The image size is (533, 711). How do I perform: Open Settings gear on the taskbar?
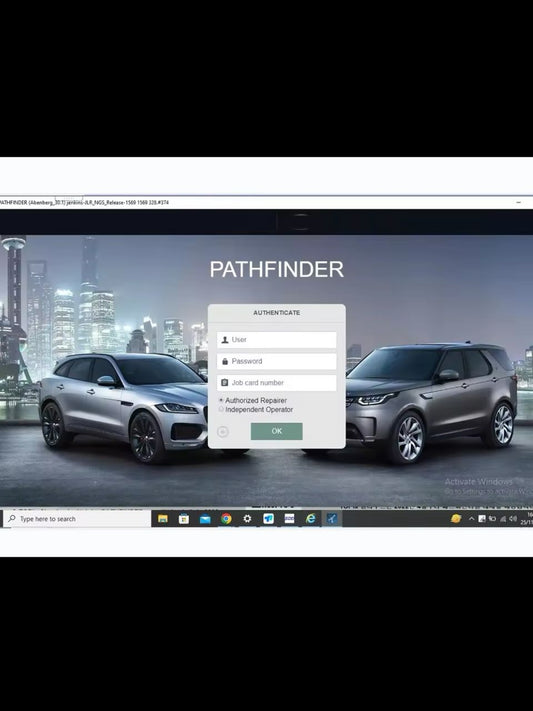point(247,518)
